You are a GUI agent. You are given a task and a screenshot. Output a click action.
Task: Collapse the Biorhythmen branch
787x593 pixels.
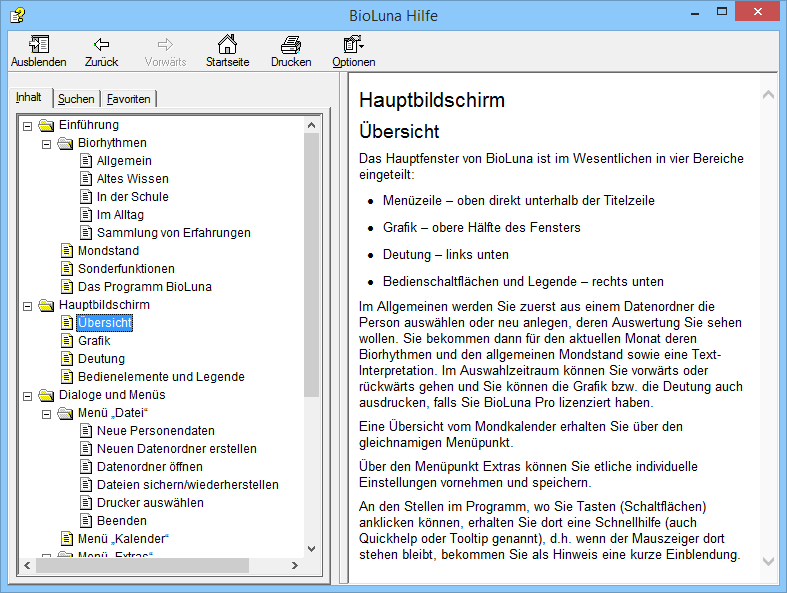coord(46,144)
